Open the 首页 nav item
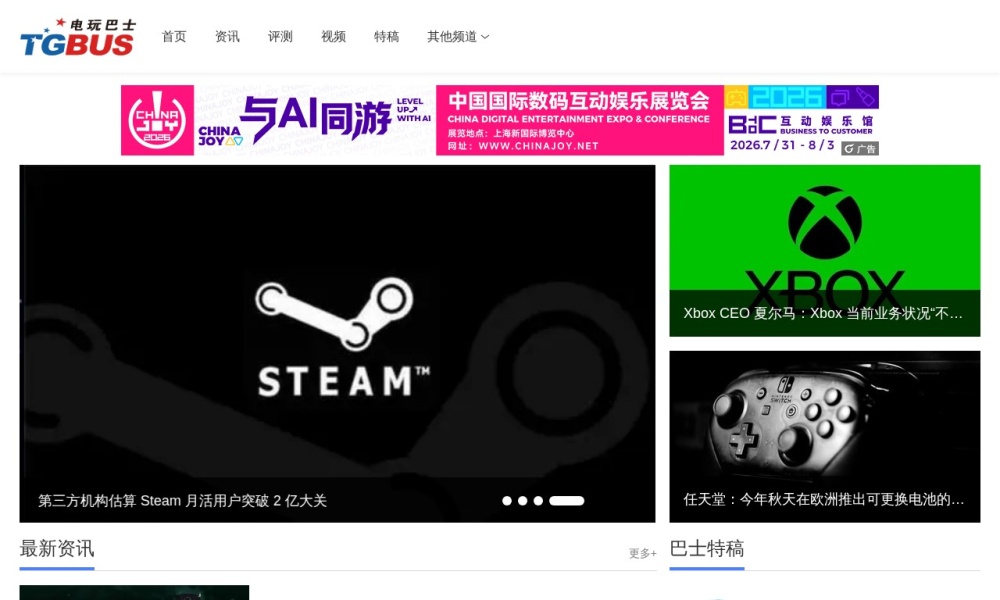The height and width of the screenshot is (600, 1000). click(173, 36)
